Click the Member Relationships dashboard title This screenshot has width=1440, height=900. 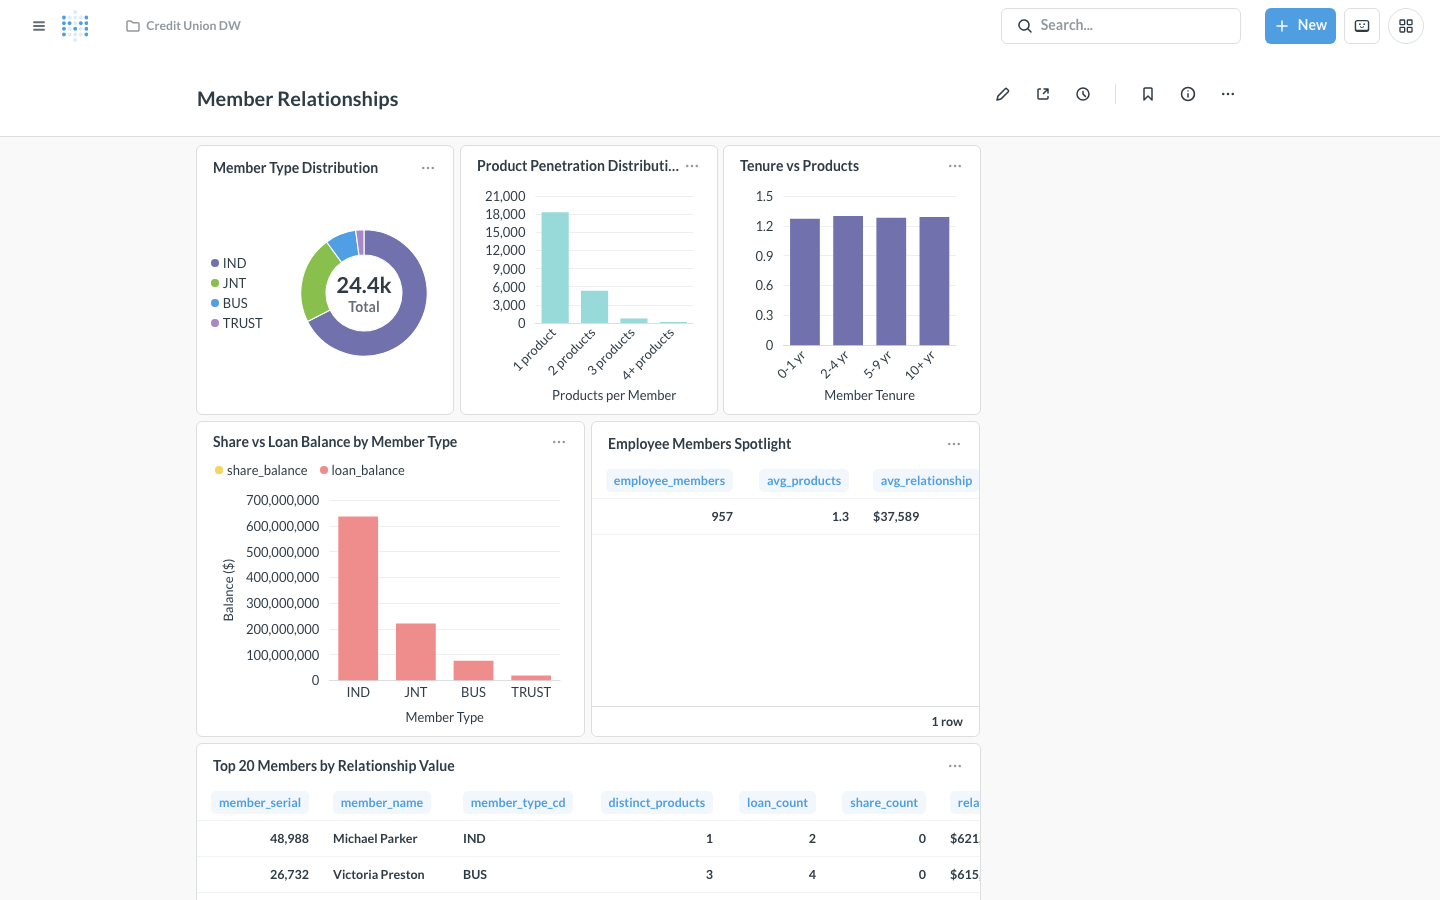coord(298,99)
